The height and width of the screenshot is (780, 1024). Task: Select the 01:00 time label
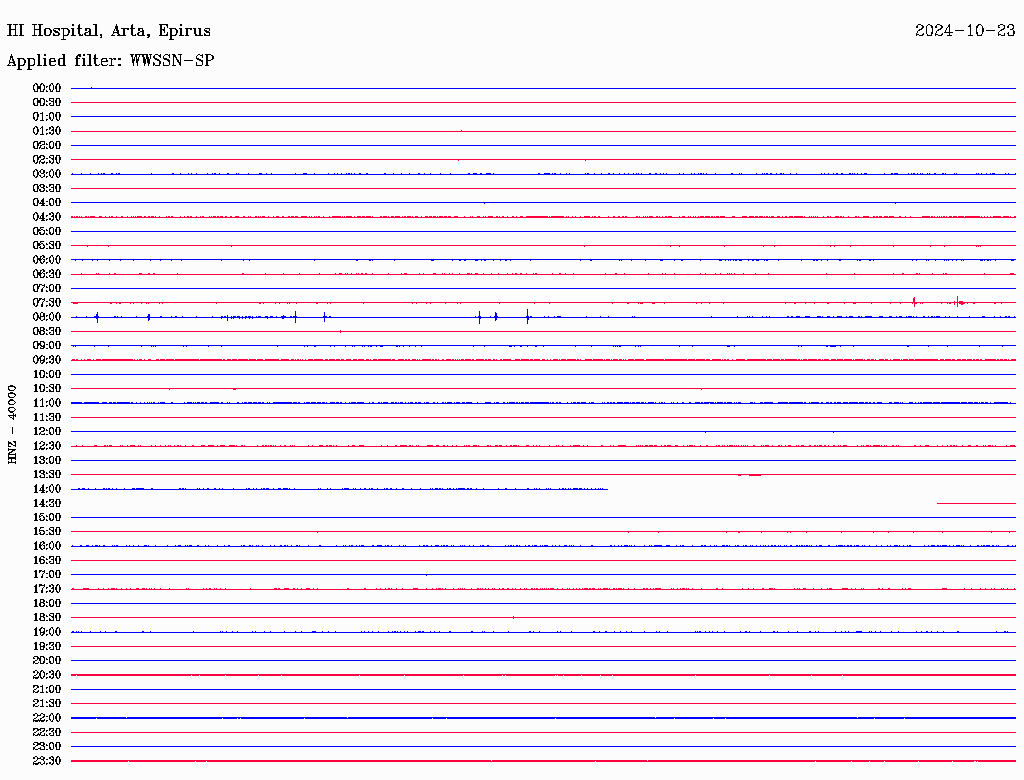47,117
